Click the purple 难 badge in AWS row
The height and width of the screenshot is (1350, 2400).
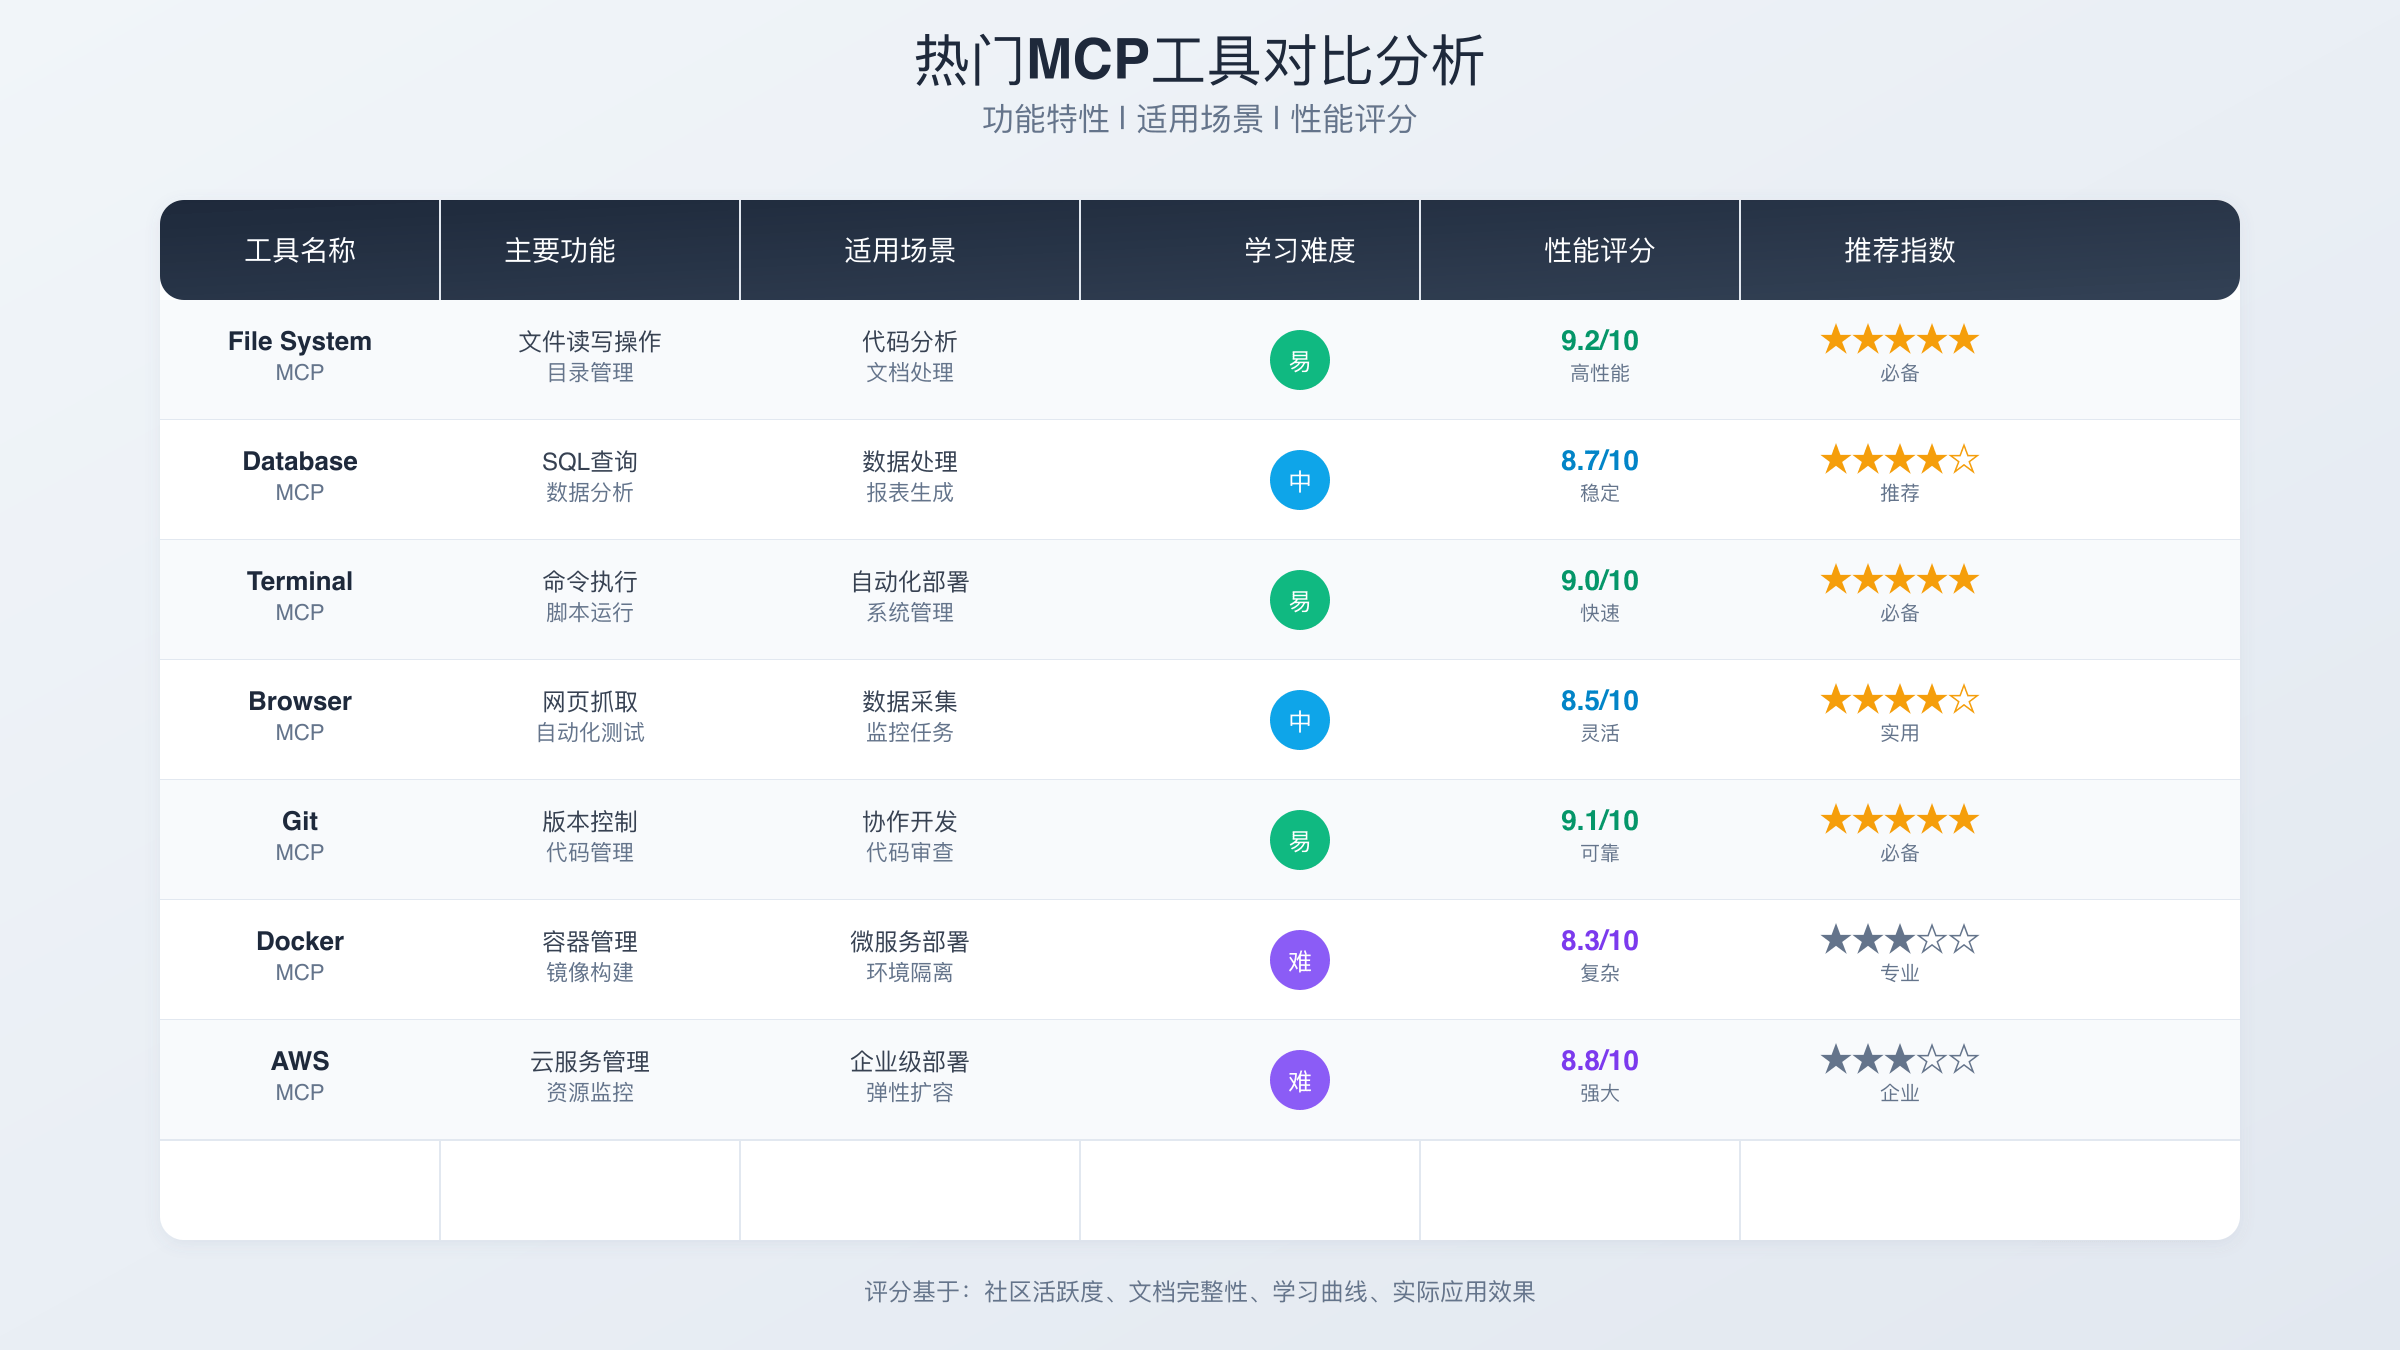tap(1299, 1080)
